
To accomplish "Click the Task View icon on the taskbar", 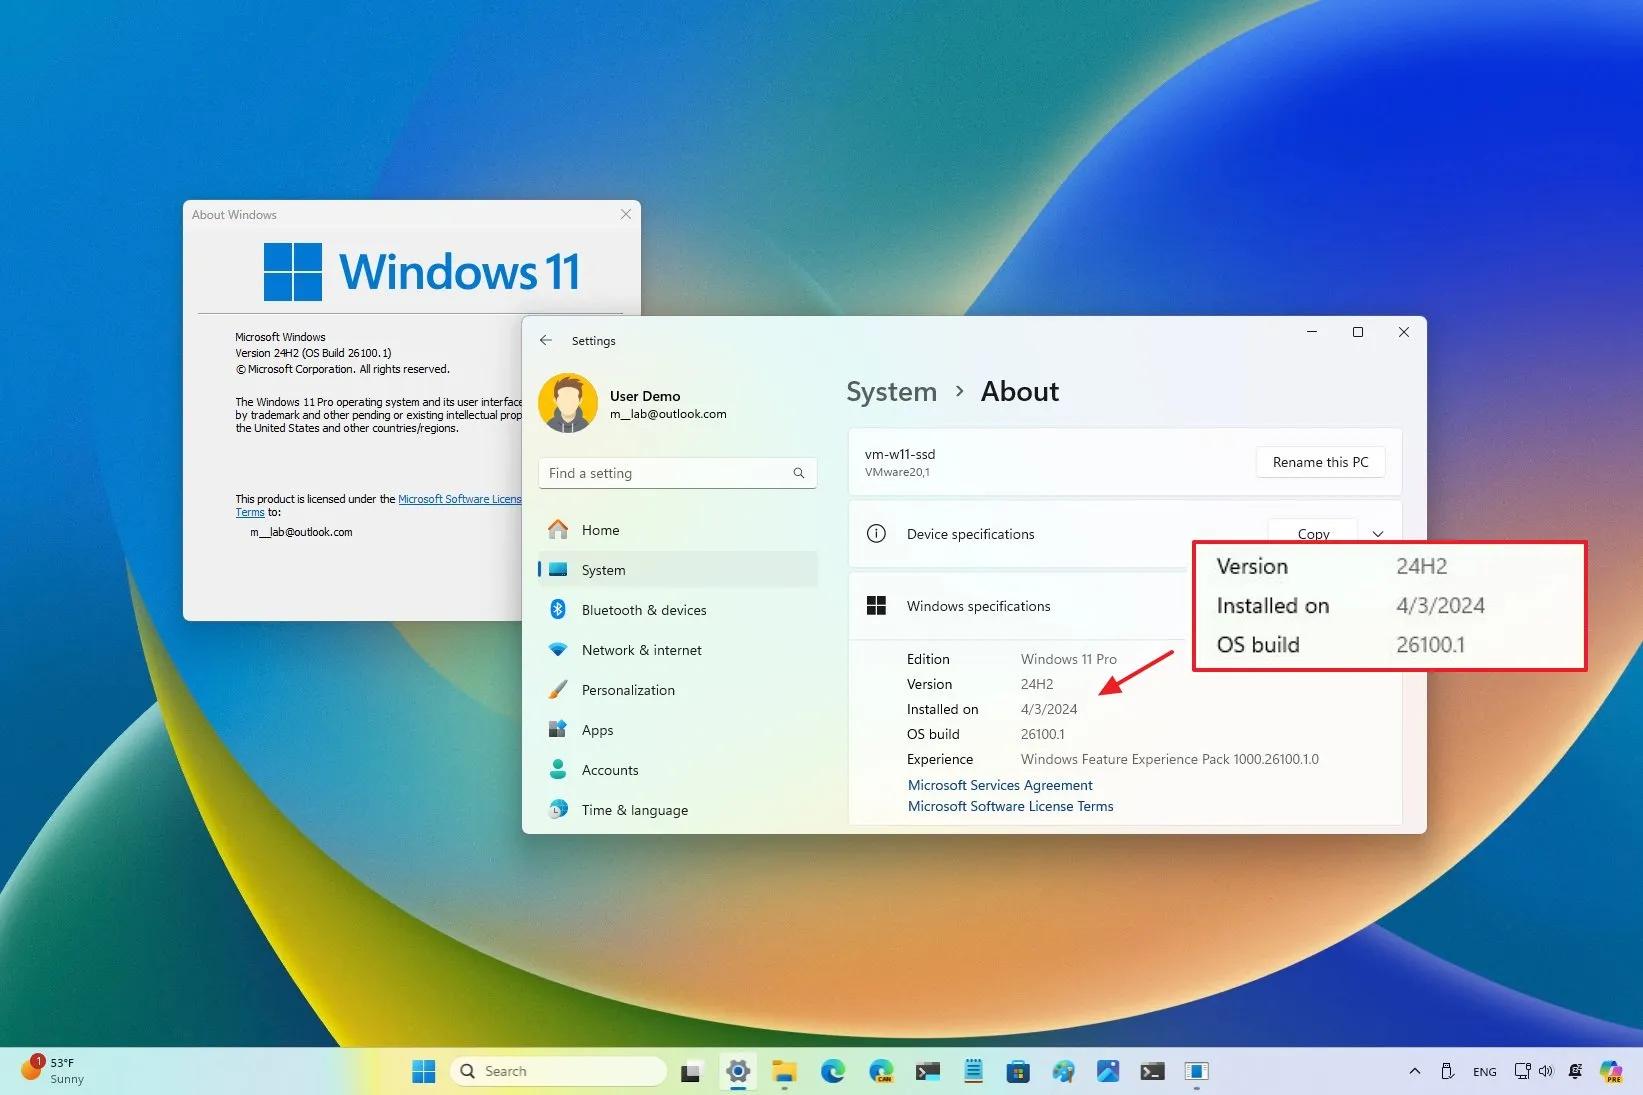I will (691, 1070).
